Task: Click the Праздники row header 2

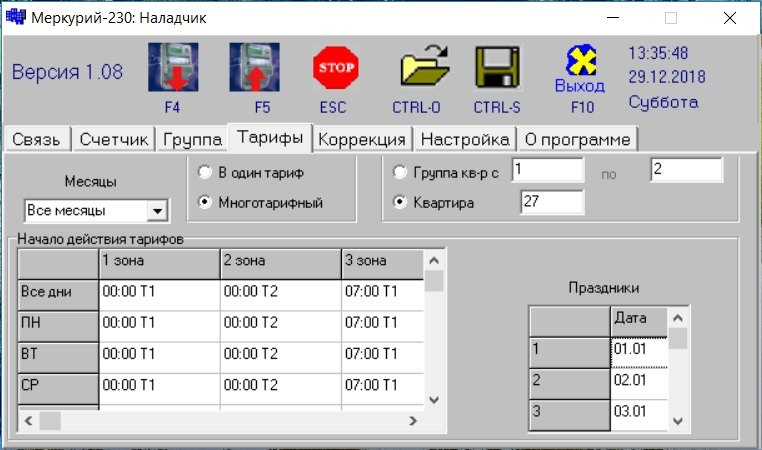Action: (570, 384)
